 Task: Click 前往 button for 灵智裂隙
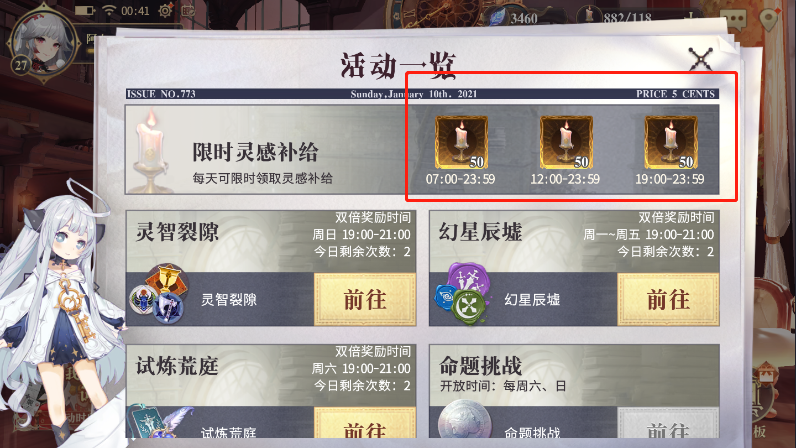pos(365,300)
